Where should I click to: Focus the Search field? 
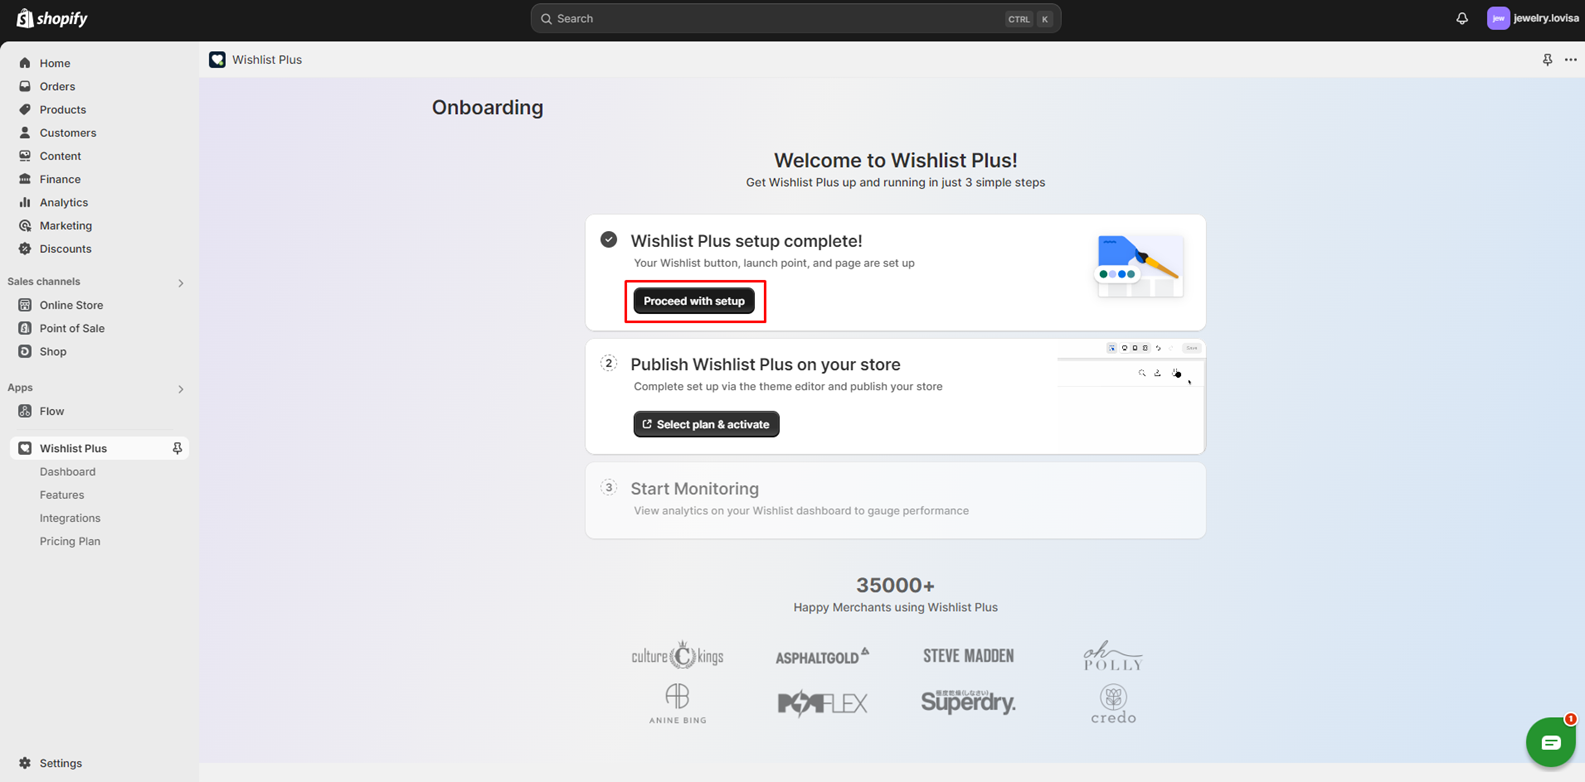pyautogui.click(x=795, y=18)
